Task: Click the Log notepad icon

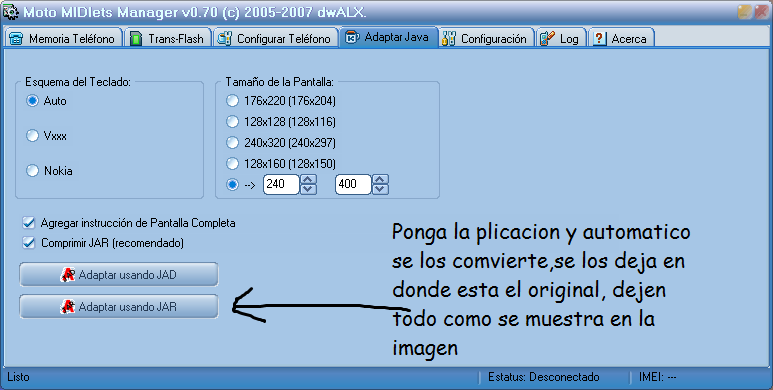Action: click(x=547, y=38)
